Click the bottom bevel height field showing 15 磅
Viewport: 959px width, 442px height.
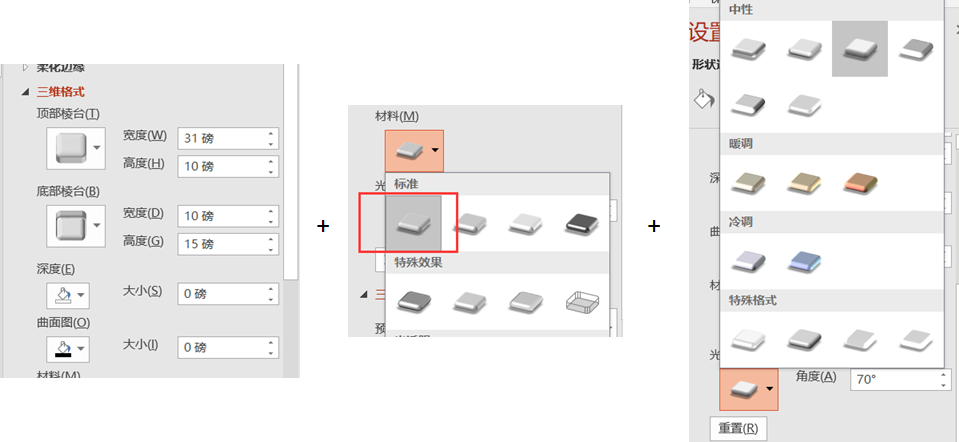[228, 245]
